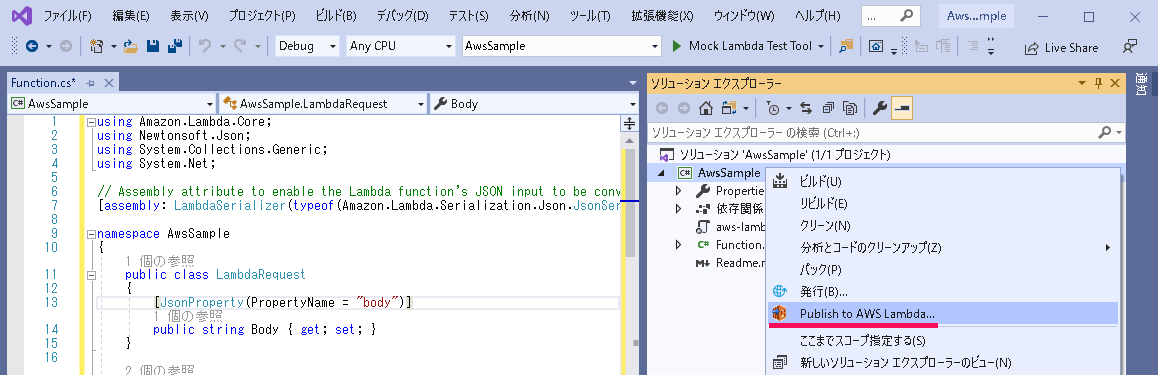
Task: Collapse the LambdaRequest class block
Action: click(91, 275)
